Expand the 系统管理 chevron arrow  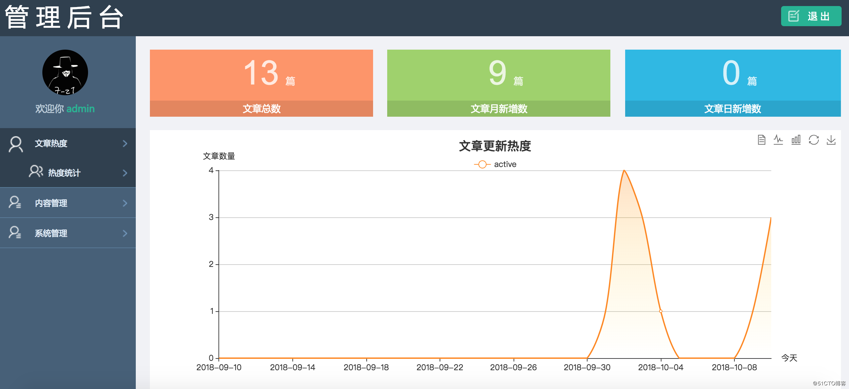point(125,234)
